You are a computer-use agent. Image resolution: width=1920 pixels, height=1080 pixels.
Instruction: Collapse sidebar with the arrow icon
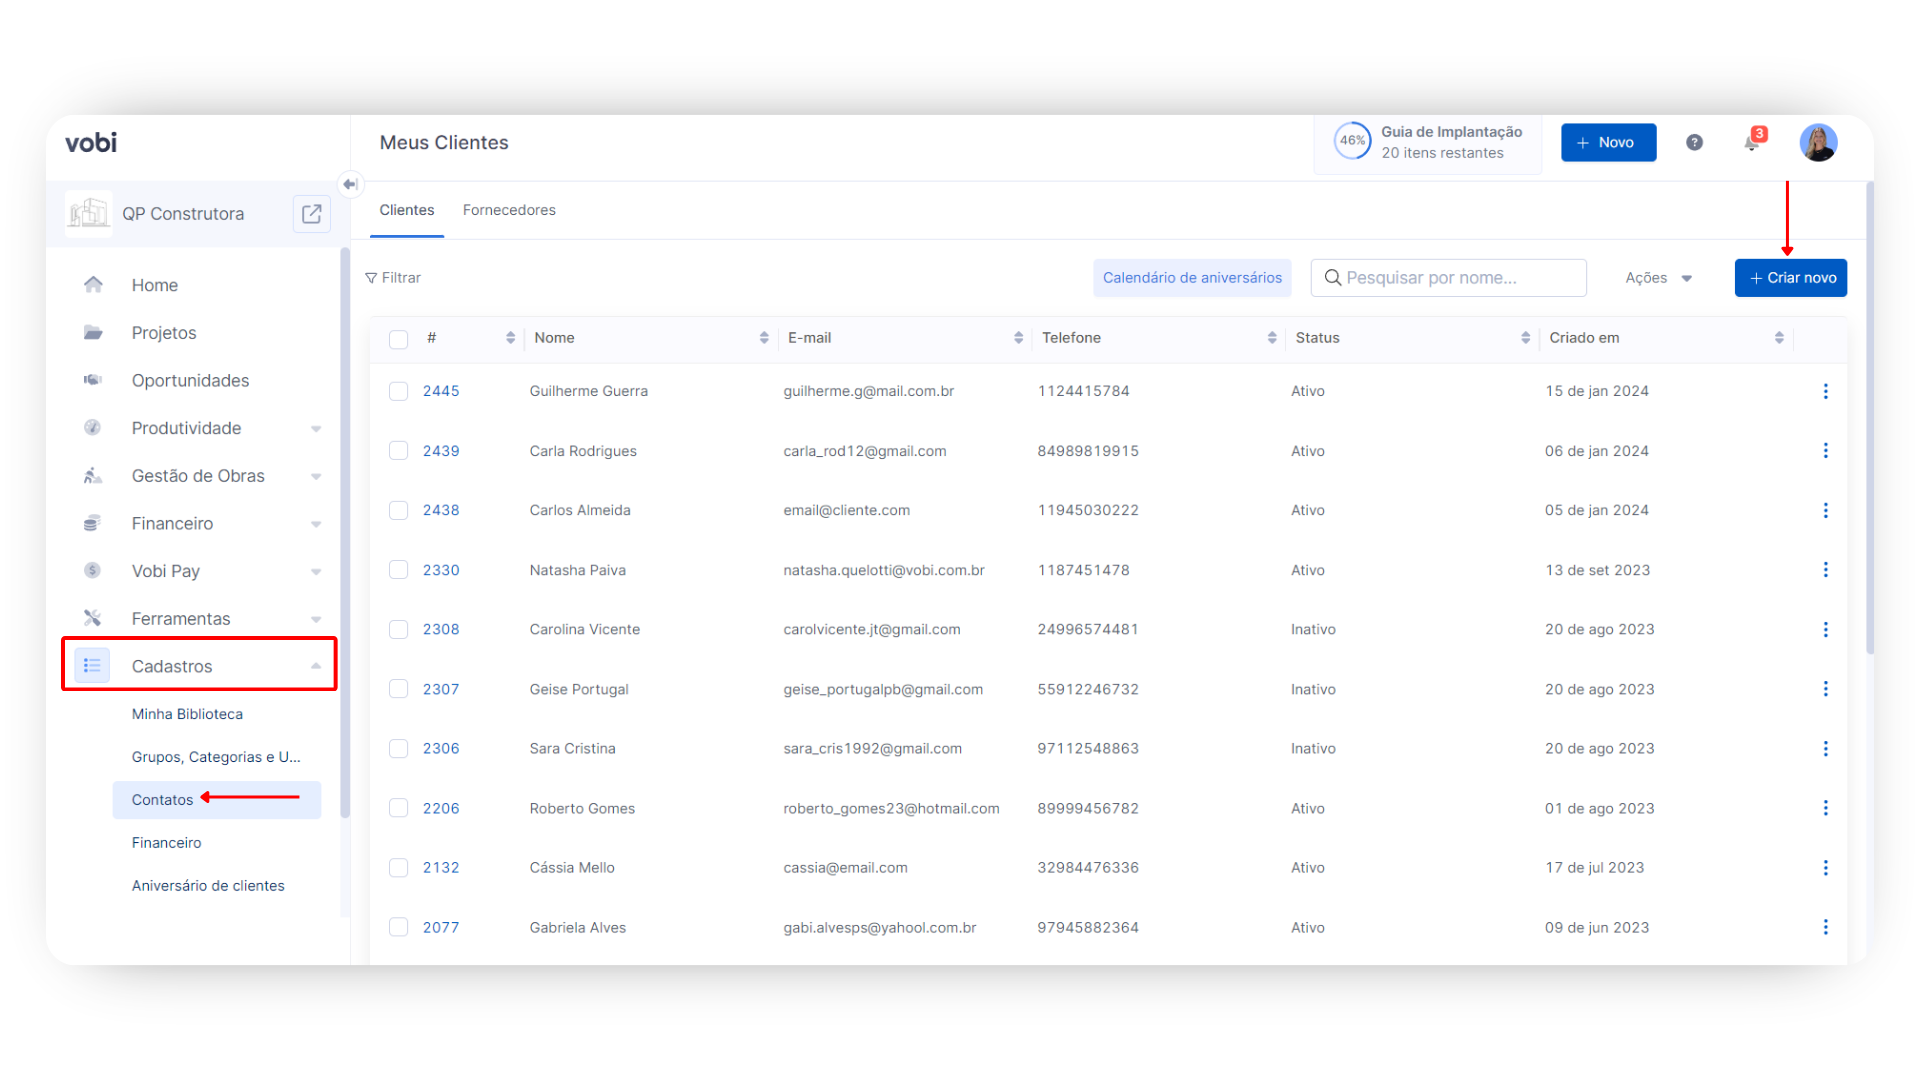pyautogui.click(x=349, y=184)
